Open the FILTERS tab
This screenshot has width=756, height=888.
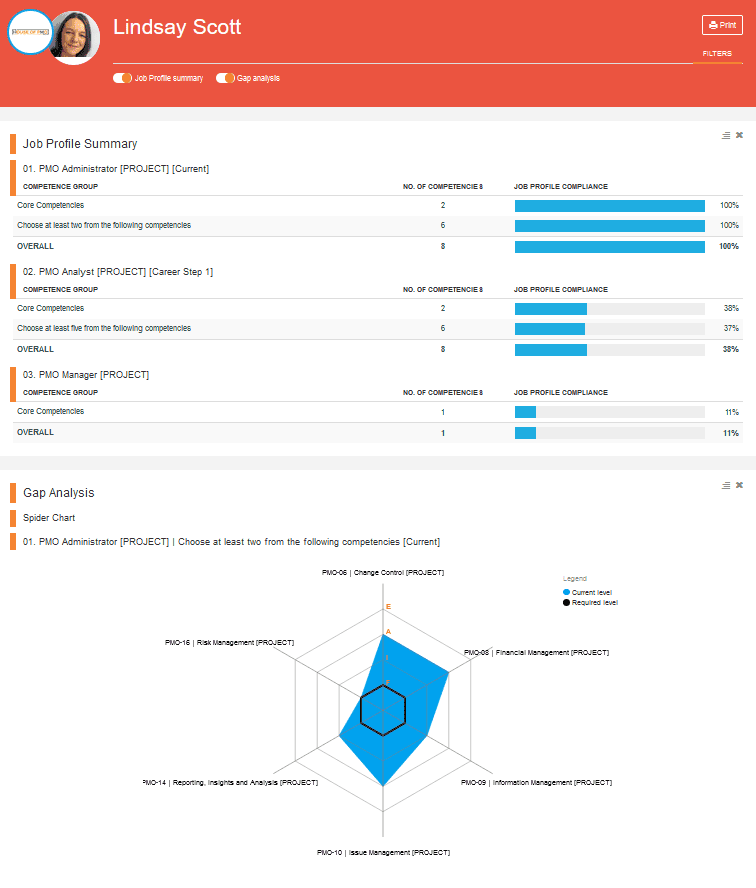[x=717, y=54]
